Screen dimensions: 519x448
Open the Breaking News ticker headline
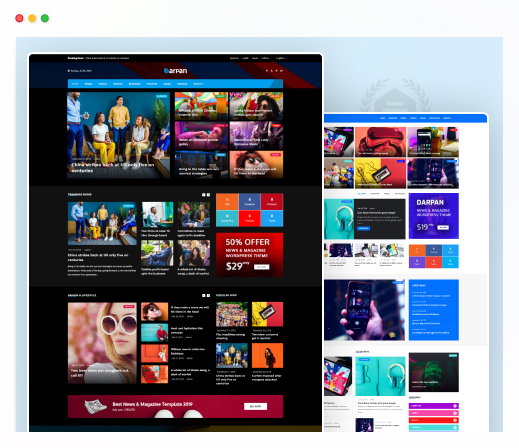tap(107, 58)
